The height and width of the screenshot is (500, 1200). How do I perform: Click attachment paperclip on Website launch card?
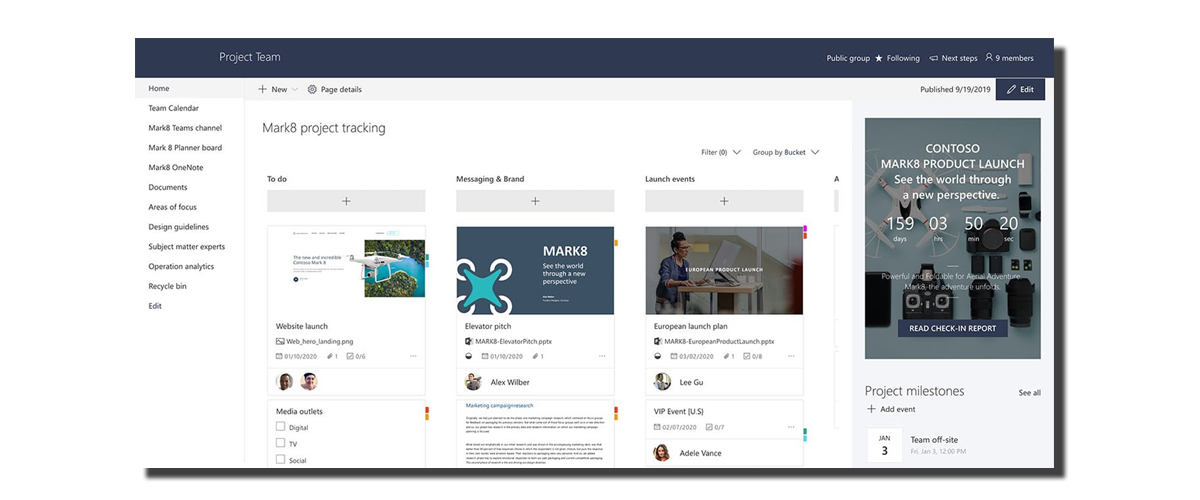pos(328,356)
